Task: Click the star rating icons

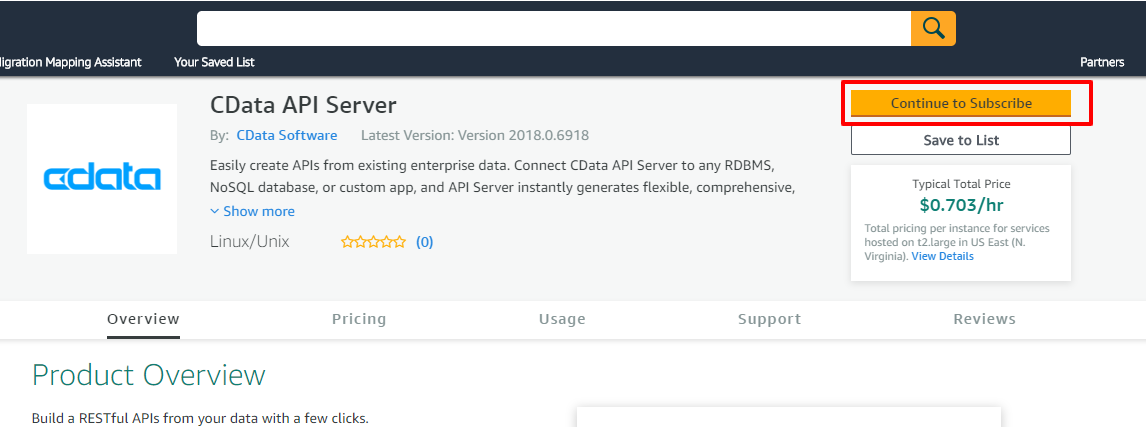Action: tap(373, 242)
